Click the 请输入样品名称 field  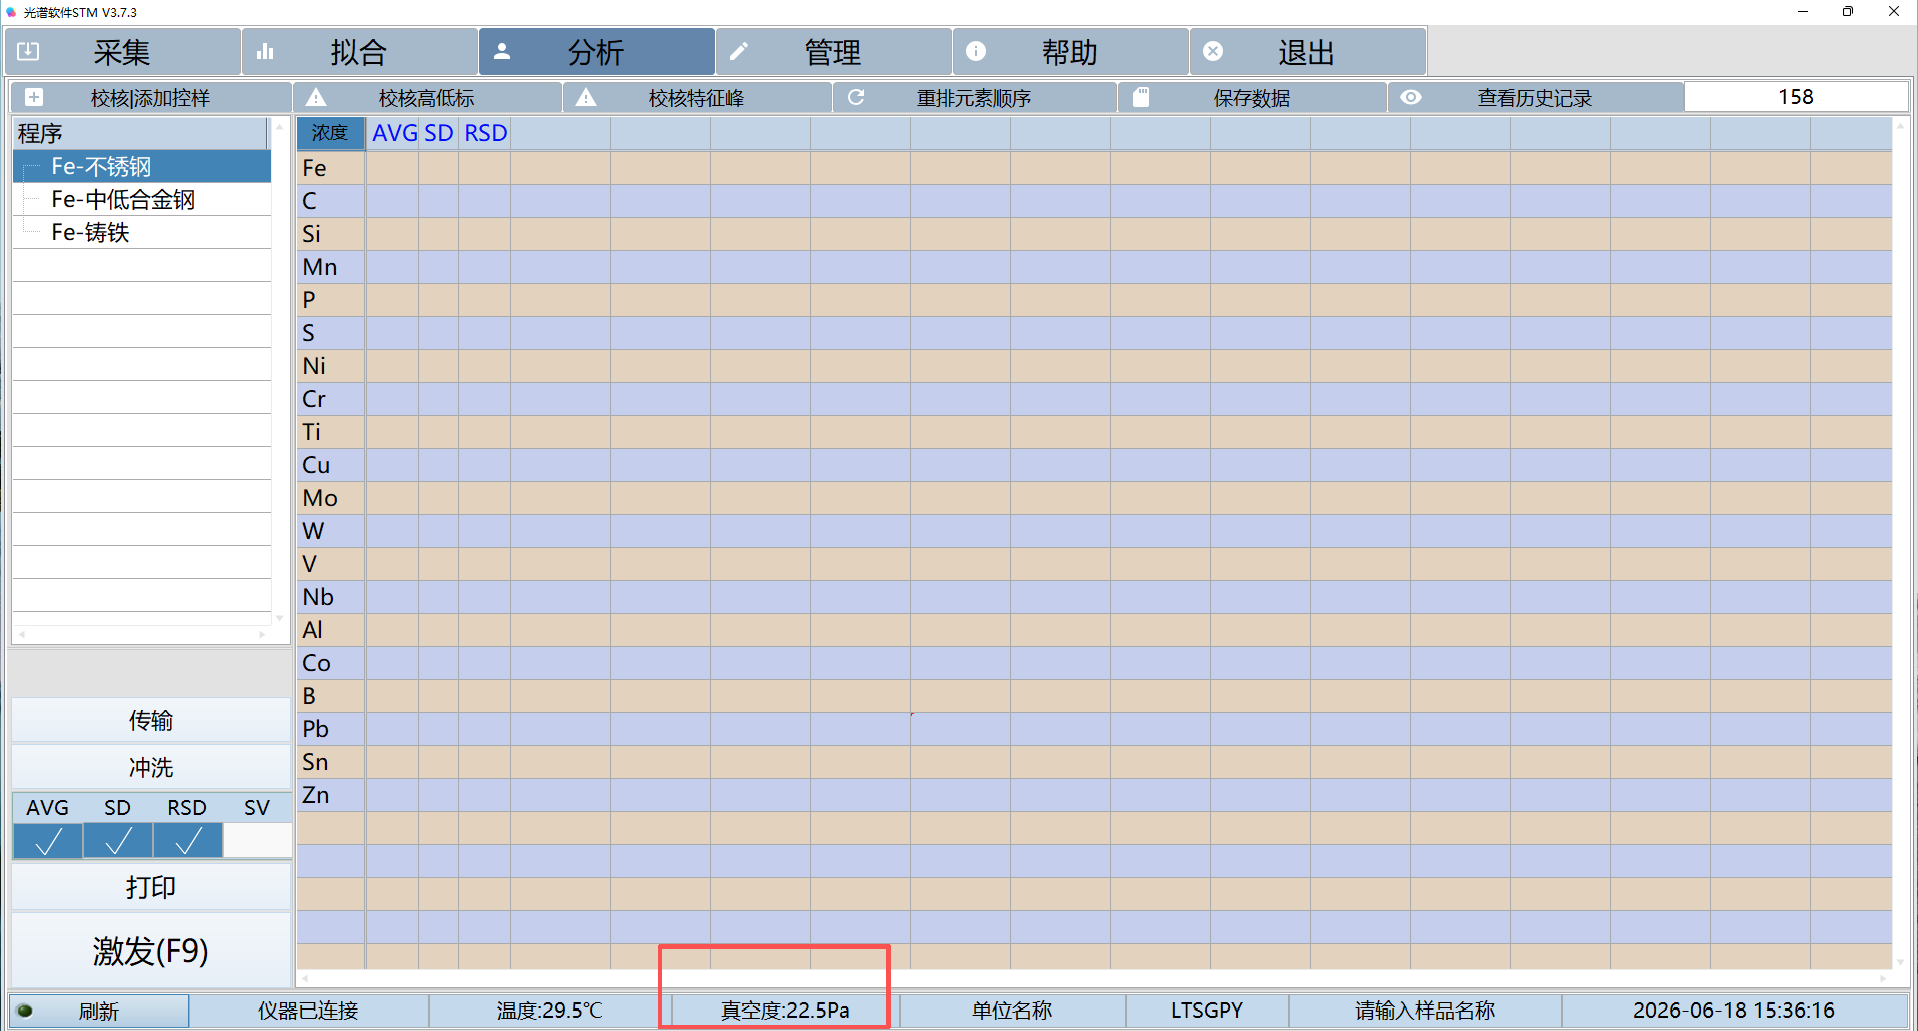point(1425,1011)
